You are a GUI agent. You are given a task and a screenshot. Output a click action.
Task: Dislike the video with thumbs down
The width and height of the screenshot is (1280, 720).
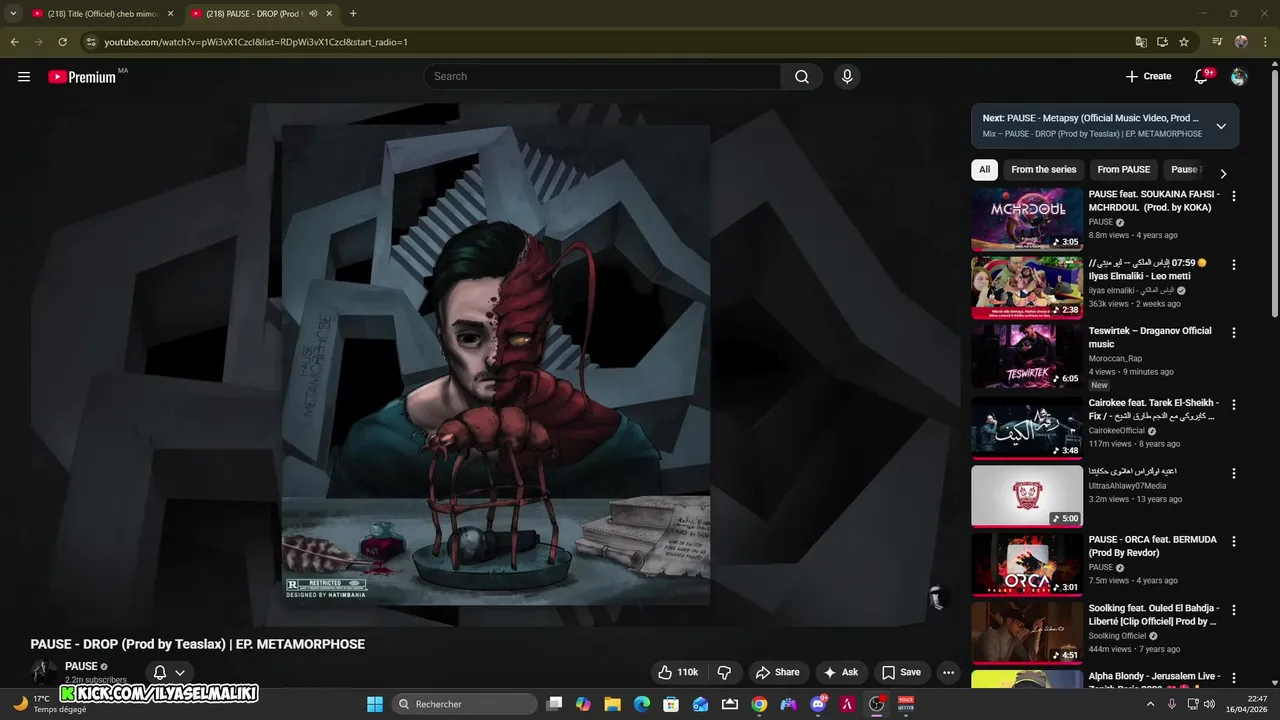pyautogui.click(x=725, y=672)
